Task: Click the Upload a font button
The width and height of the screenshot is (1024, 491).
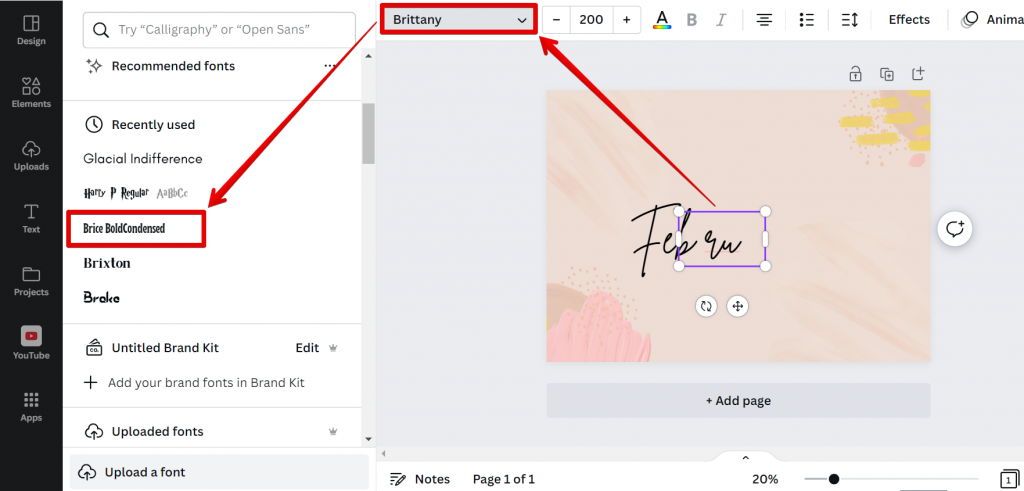Action: click(x=219, y=472)
